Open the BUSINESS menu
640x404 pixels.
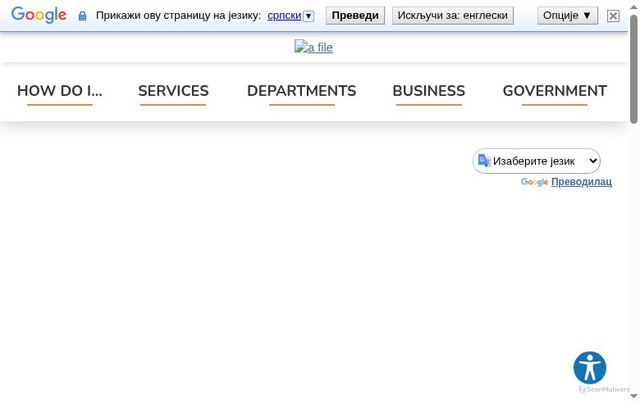(429, 91)
